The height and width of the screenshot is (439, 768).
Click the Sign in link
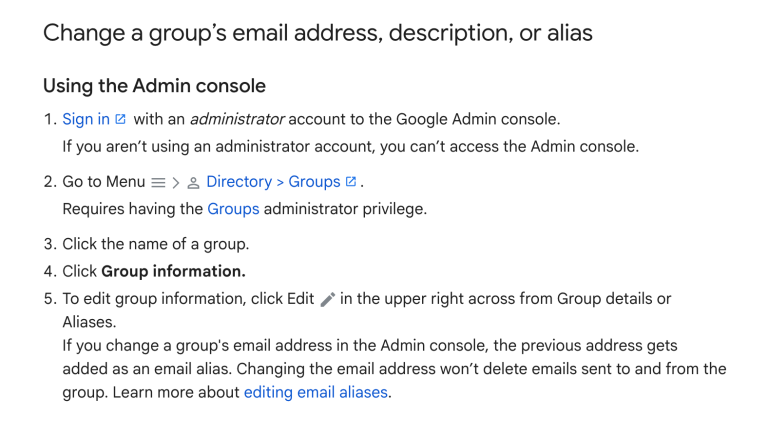tap(86, 119)
